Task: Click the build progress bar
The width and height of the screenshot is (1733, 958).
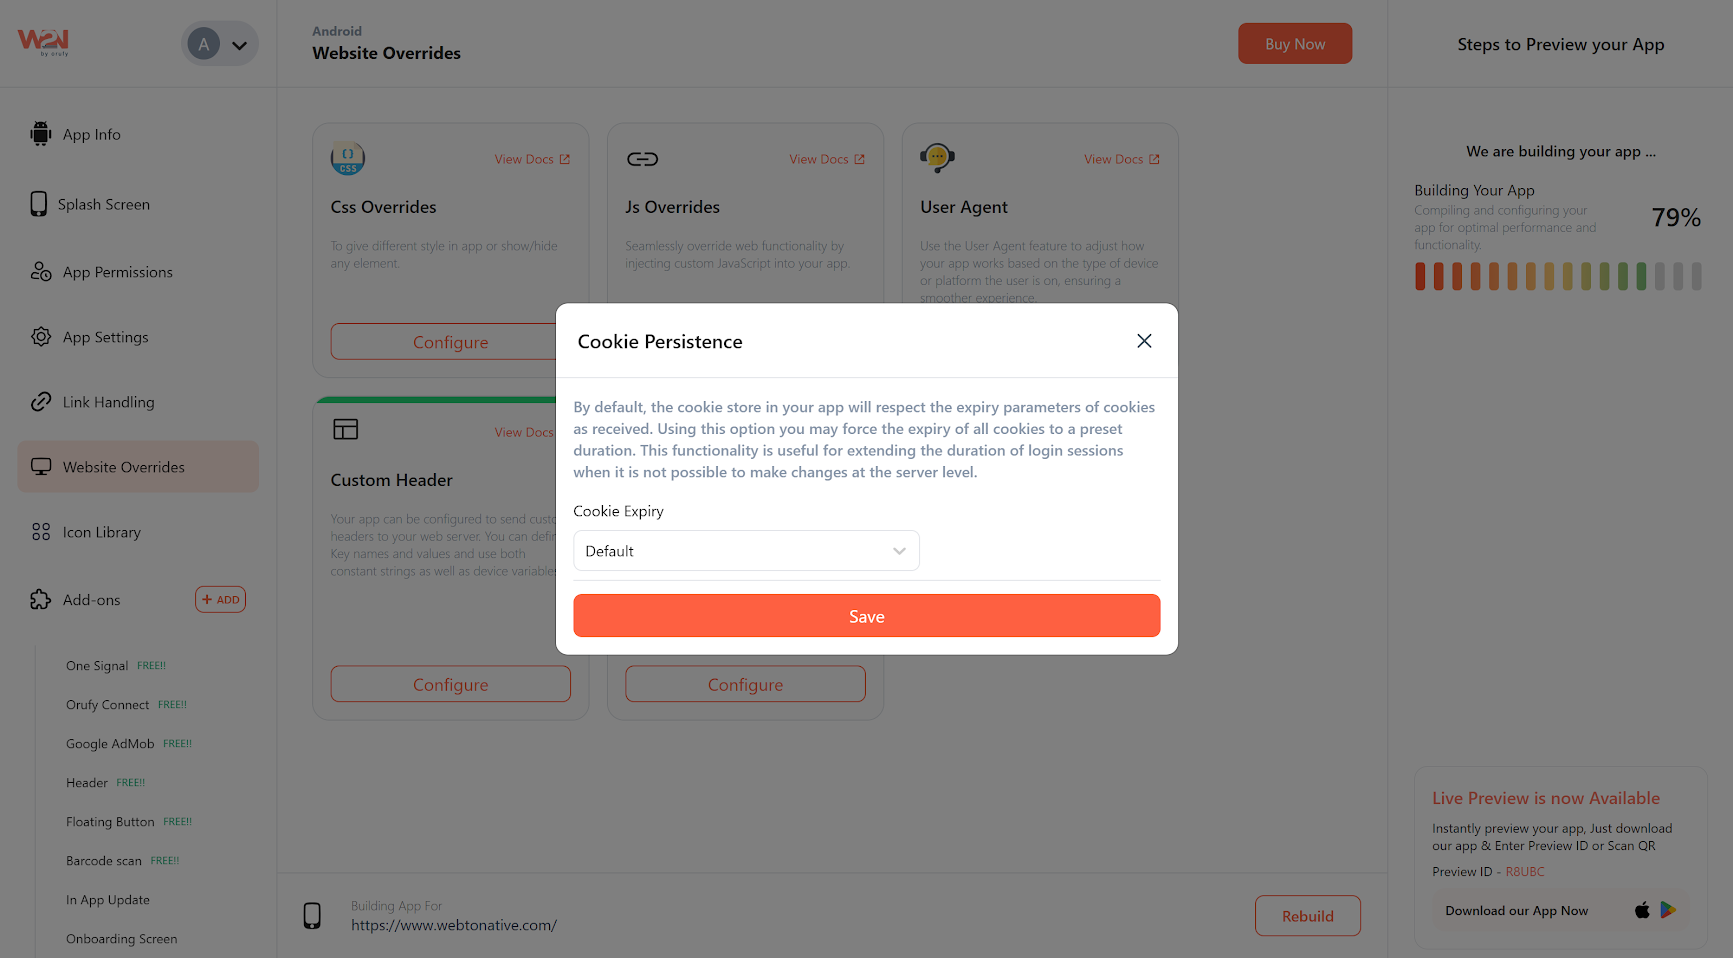Action: click(1557, 276)
